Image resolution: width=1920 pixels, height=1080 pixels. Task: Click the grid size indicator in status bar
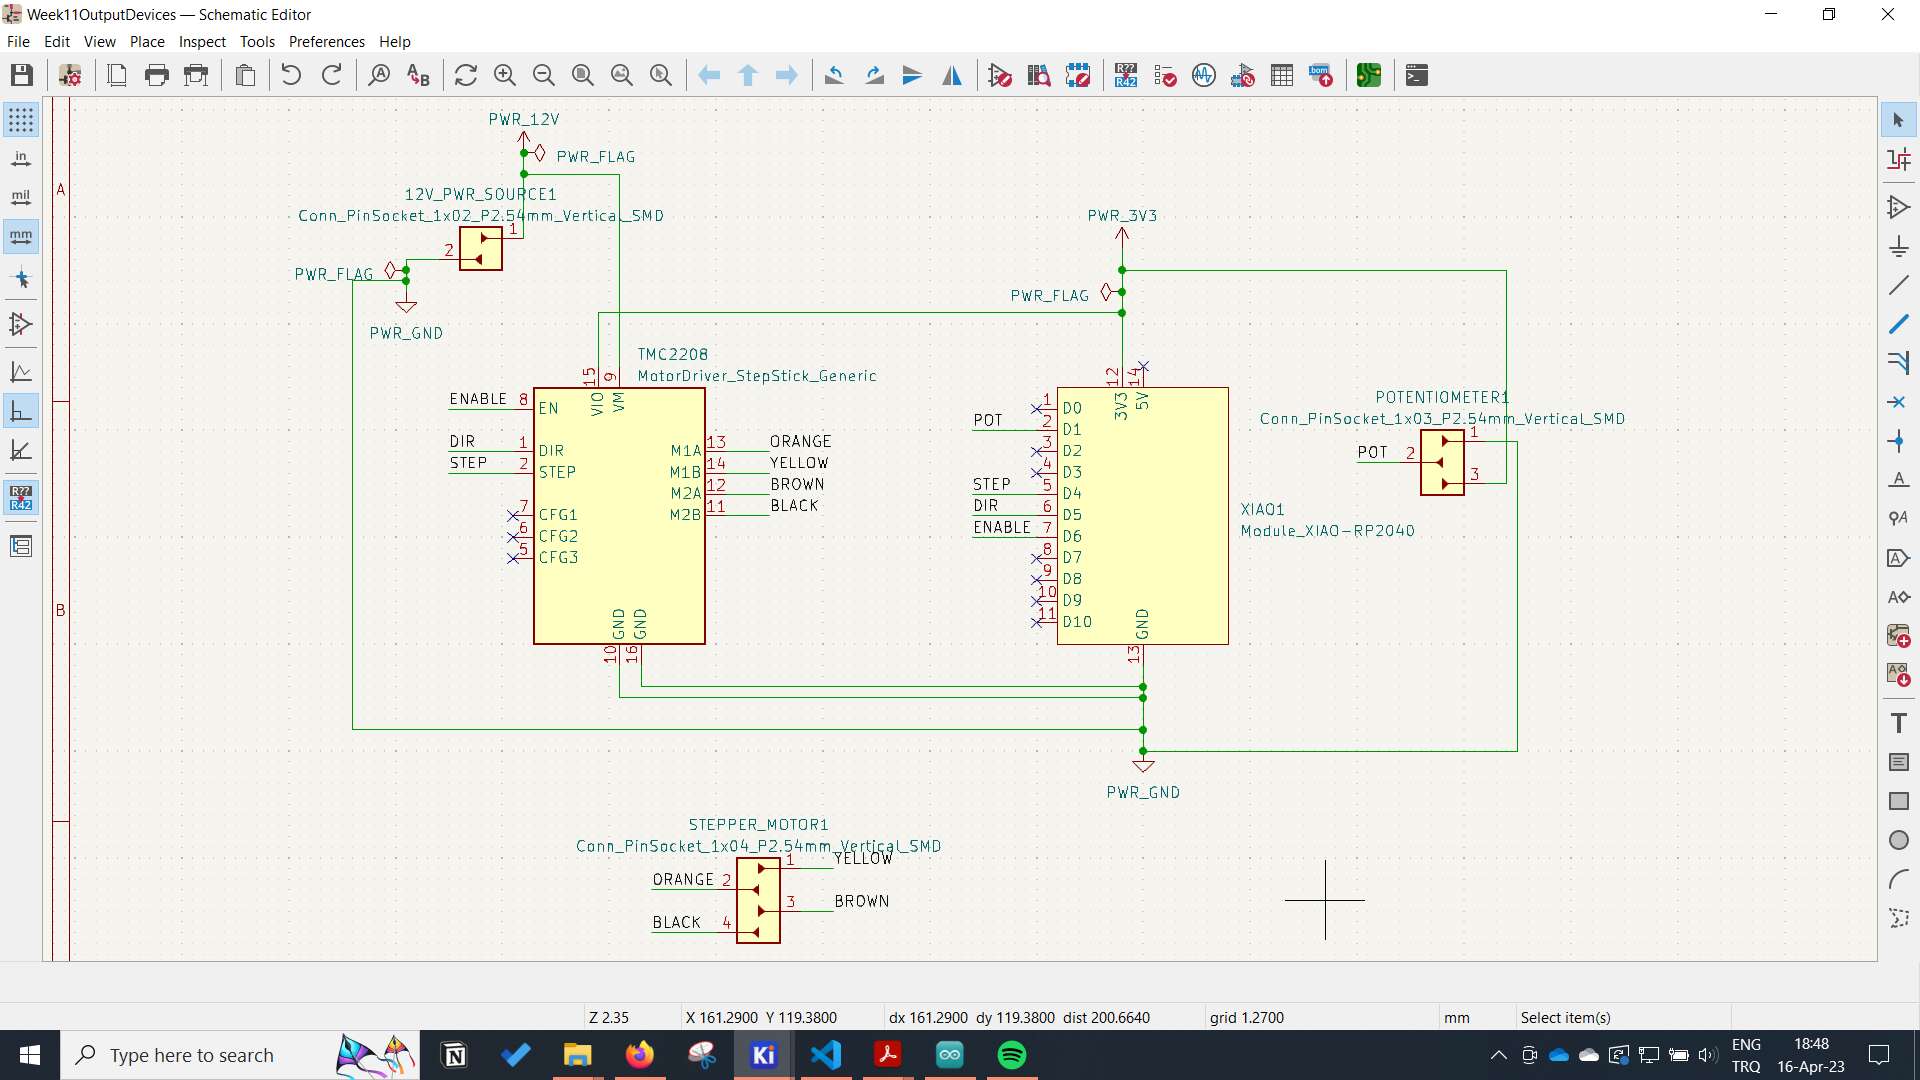point(1246,1015)
